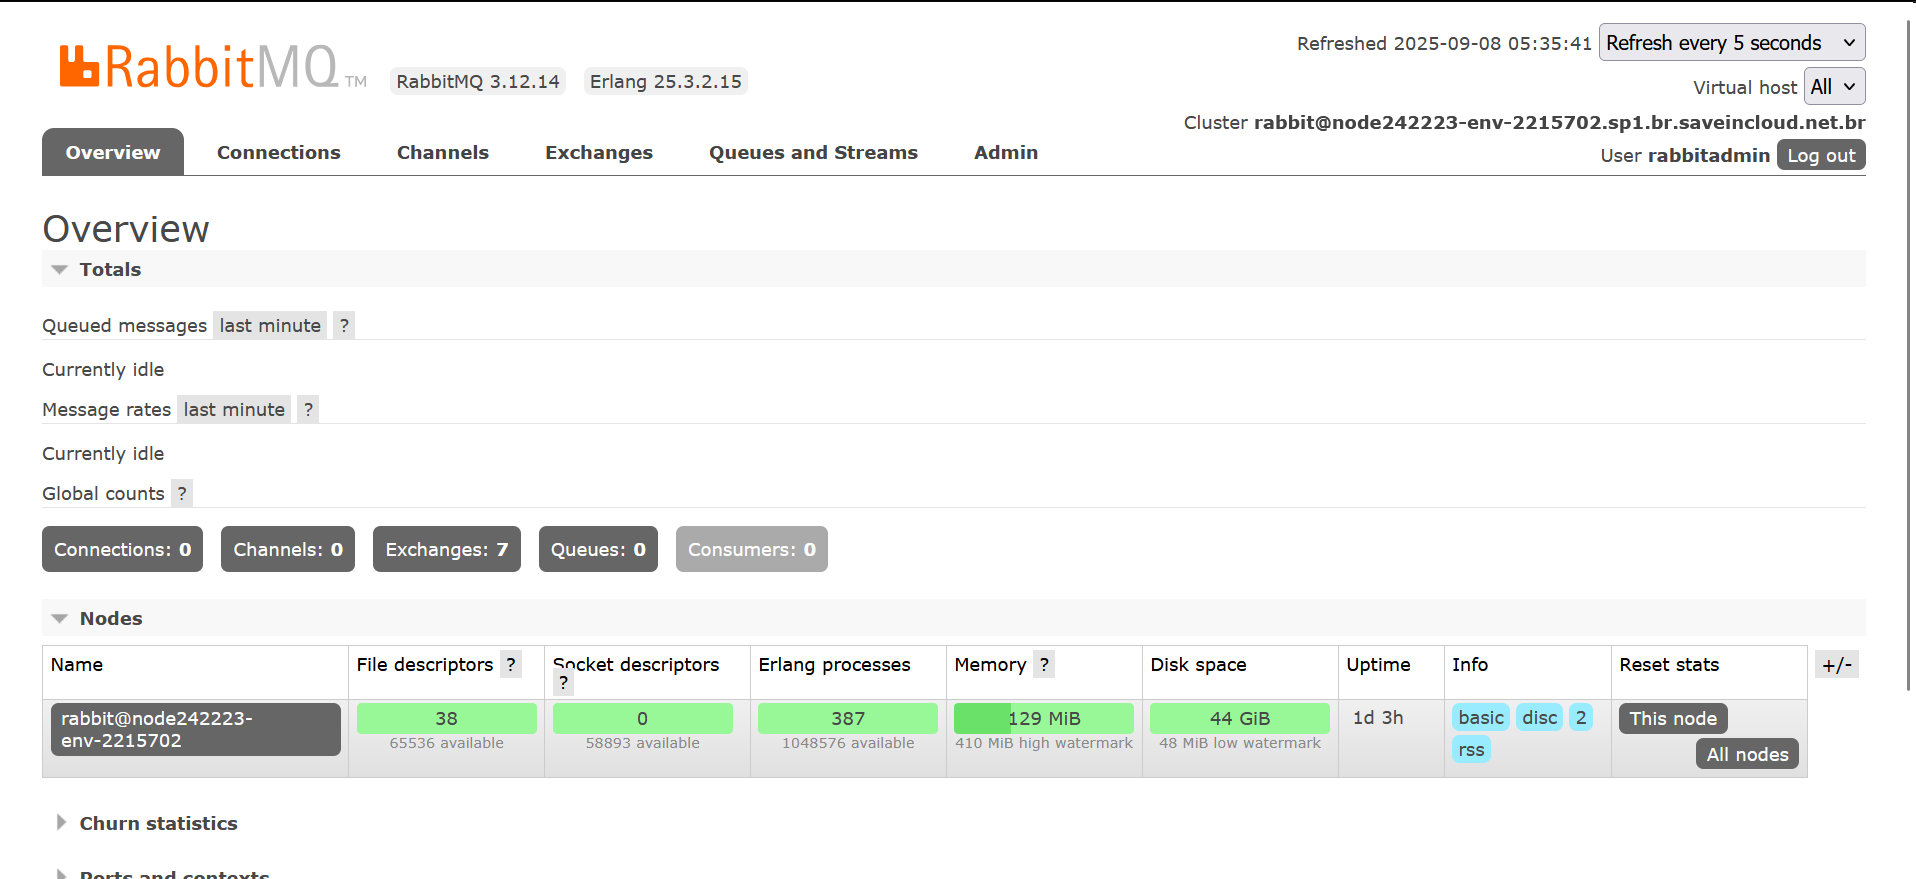The image size is (1916, 879).
Task: Open help for File descriptors column
Action: click(511, 664)
